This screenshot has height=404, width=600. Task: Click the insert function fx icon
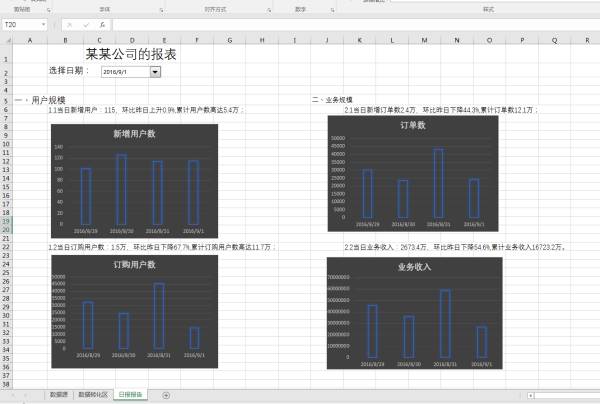point(102,25)
